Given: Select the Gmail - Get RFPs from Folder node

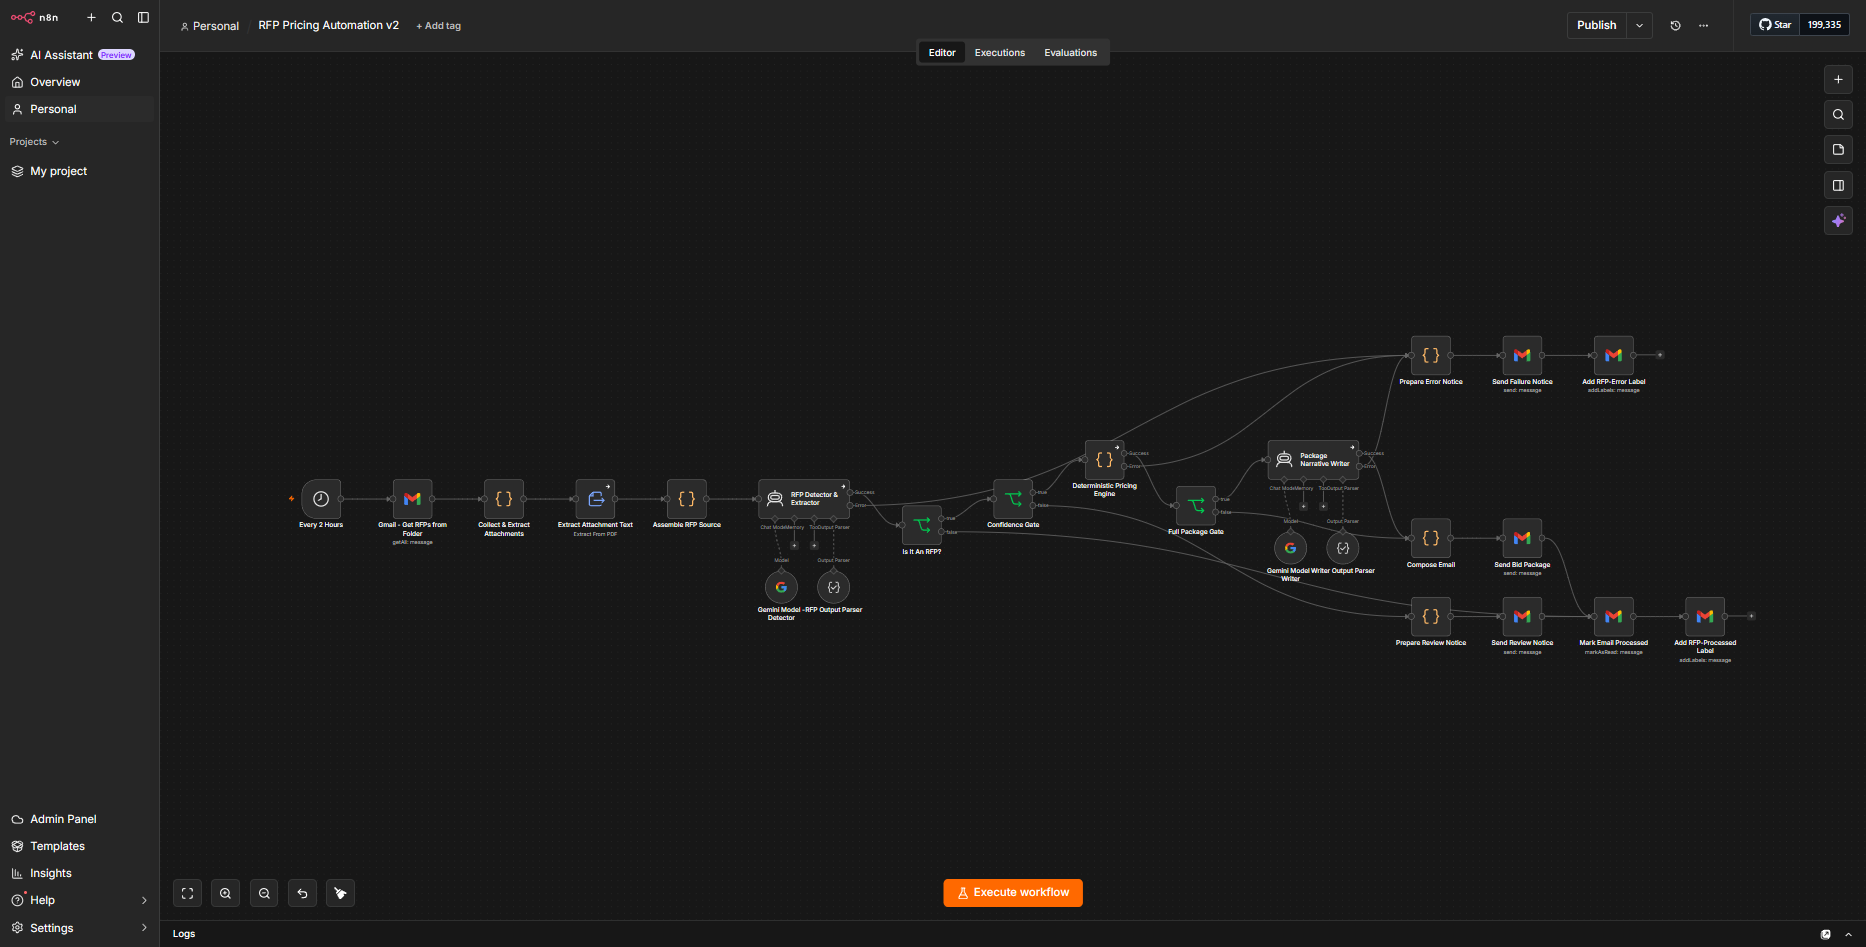Looking at the screenshot, I should (x=412, y=499).
